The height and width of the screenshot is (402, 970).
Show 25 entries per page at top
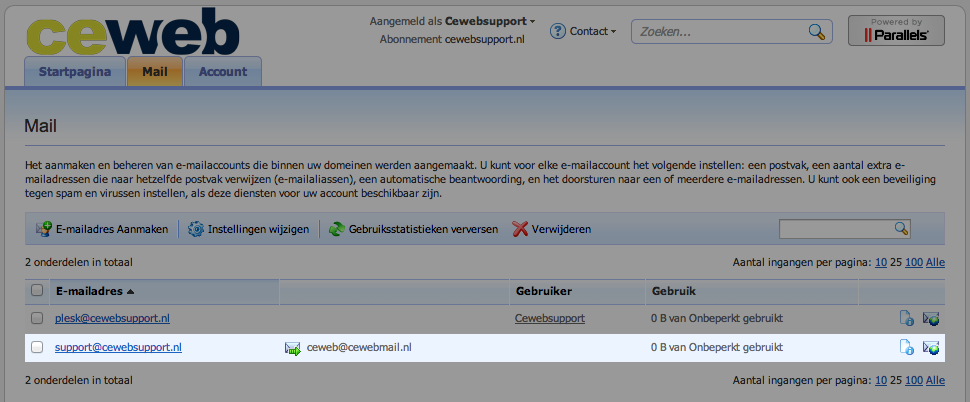point(895,262)
